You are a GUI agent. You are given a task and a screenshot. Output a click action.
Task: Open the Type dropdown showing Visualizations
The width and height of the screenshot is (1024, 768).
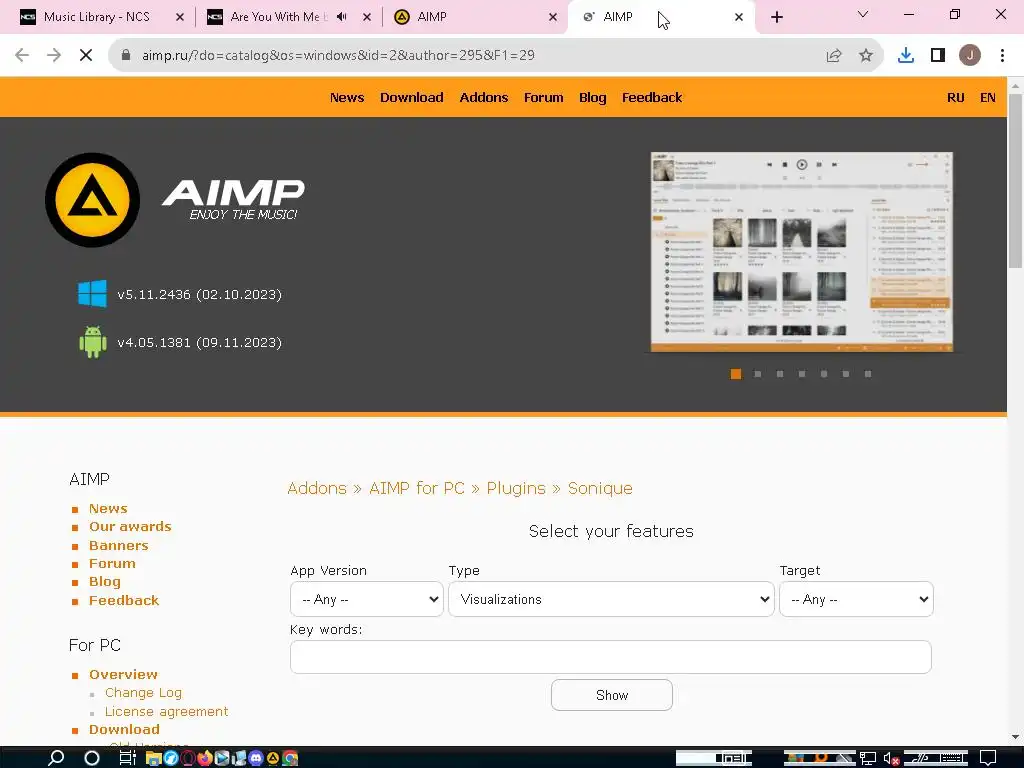[x=611, y=599]
